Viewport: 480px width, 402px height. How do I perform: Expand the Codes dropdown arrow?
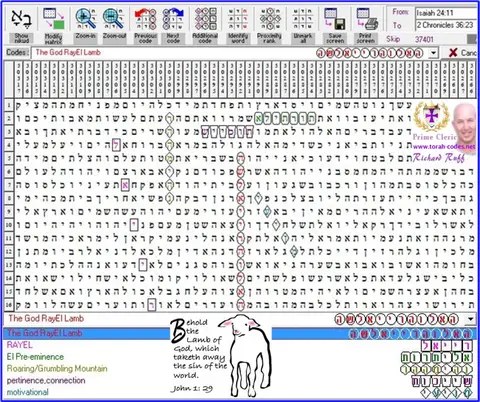(433, 53)
